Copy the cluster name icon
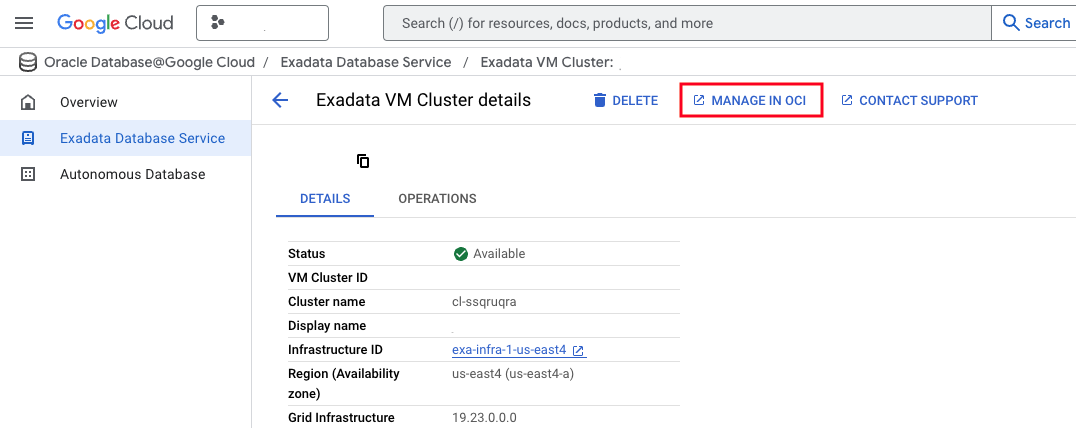This screenshot has width=1076, height=428. point(363,161)
